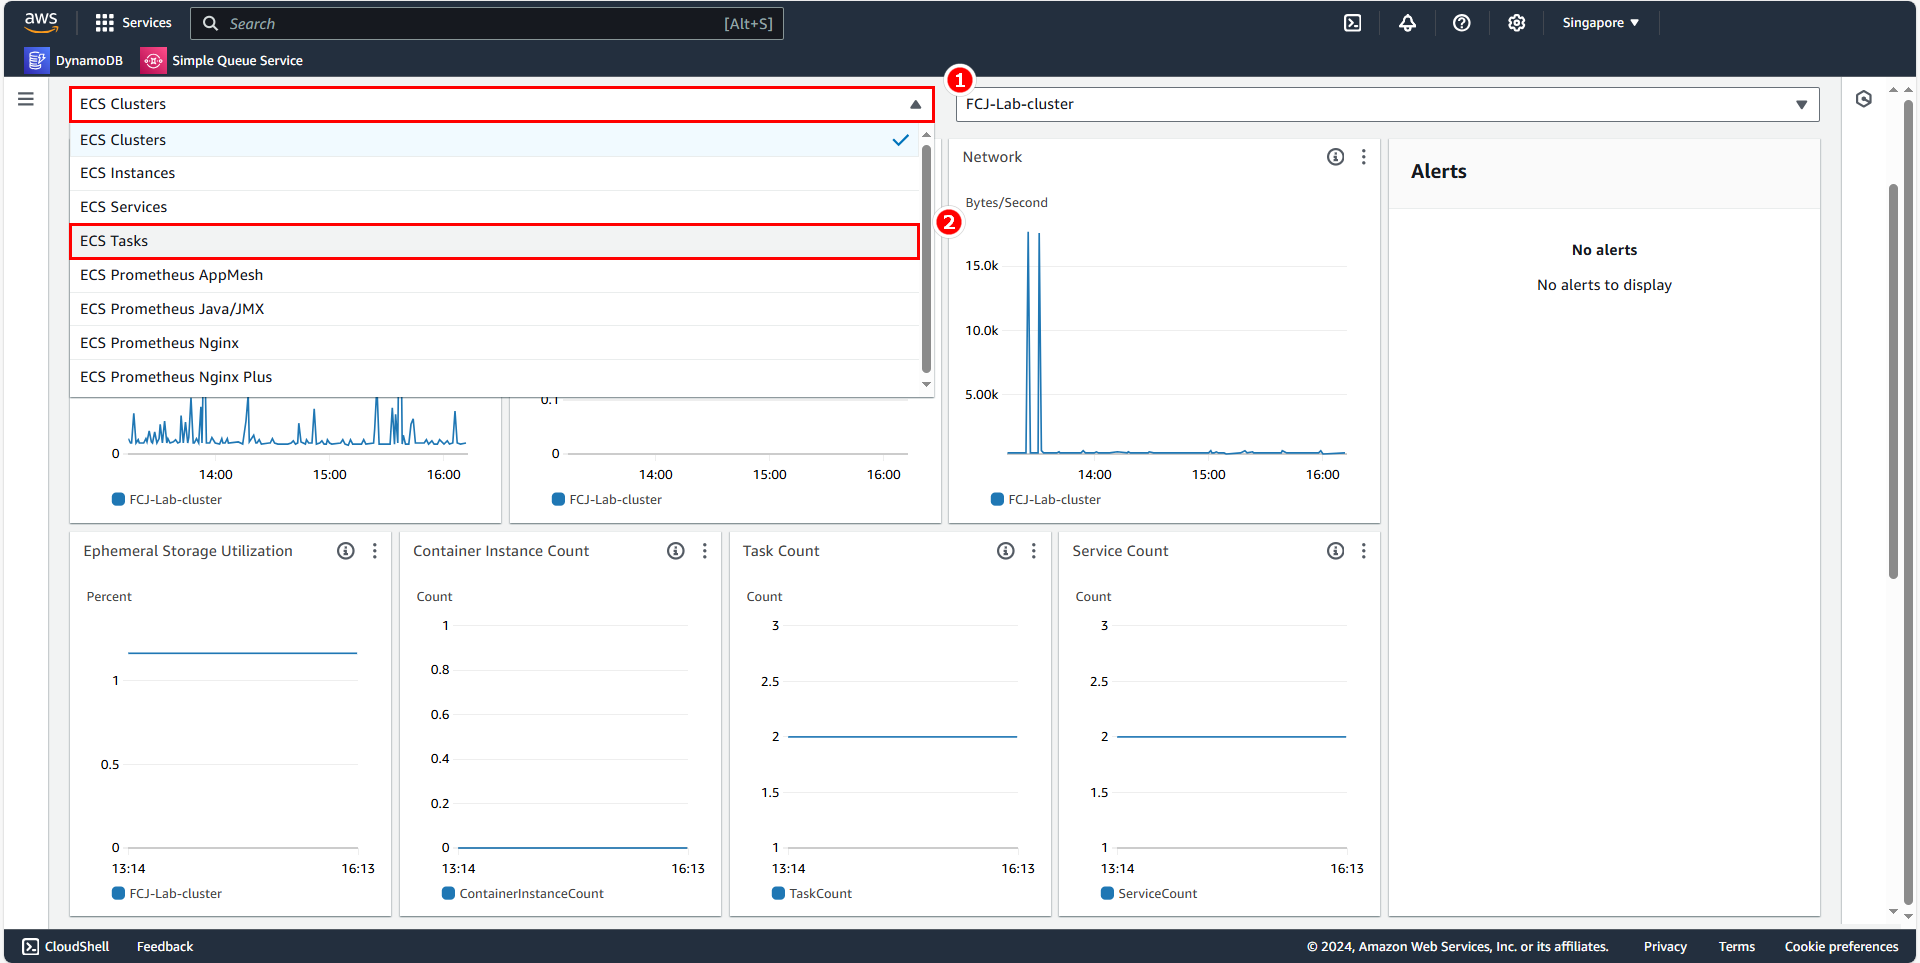Open the notifications bell
Image resolution: width=1920 pixels, height=963 pixels.
[x=1407, y=22]
